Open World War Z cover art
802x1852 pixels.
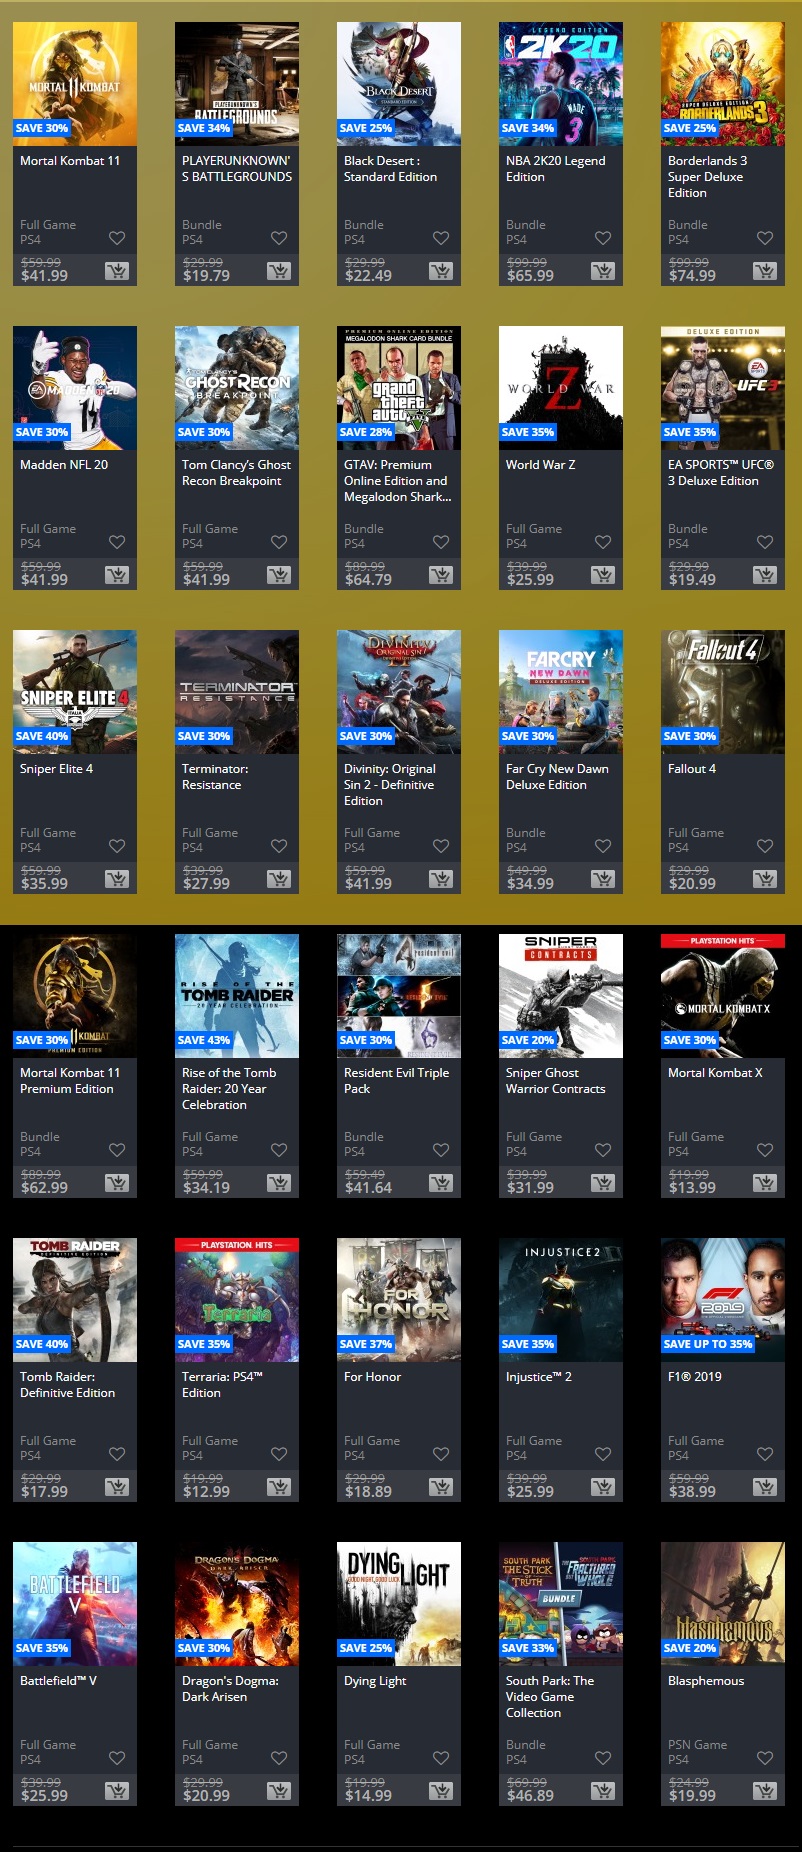(561, 388)
